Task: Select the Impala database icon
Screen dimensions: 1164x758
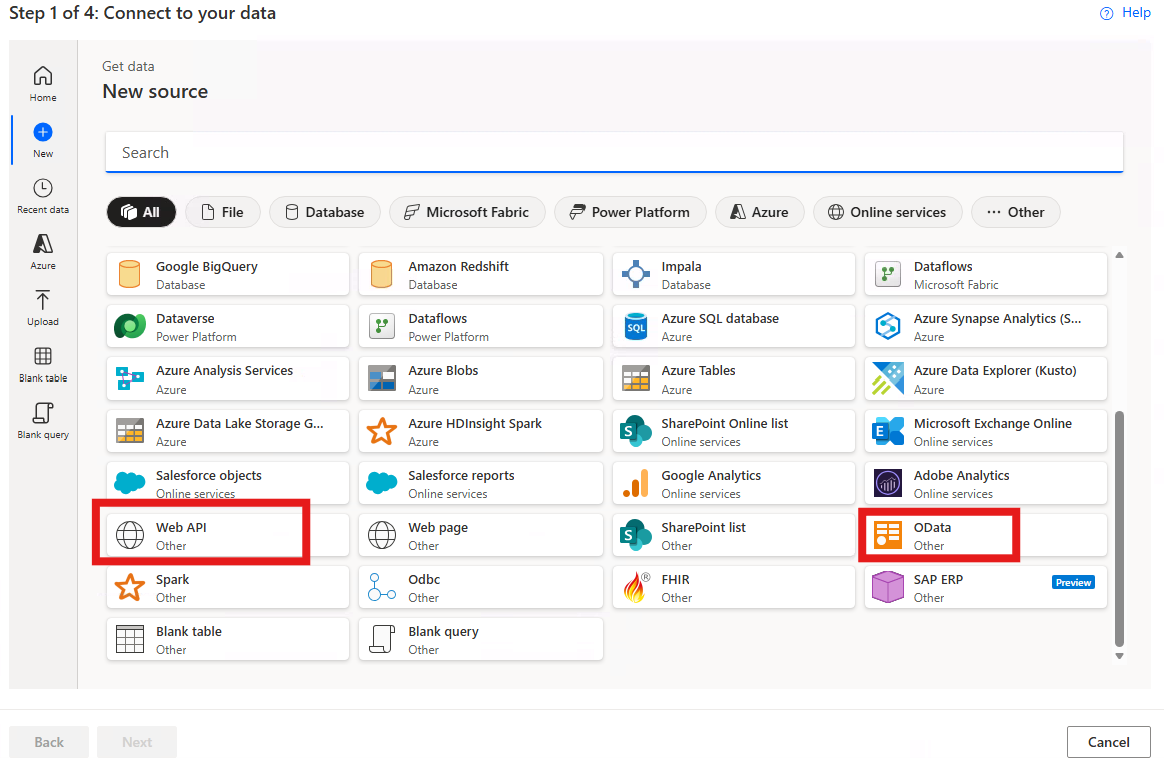Action: point(635,274)
